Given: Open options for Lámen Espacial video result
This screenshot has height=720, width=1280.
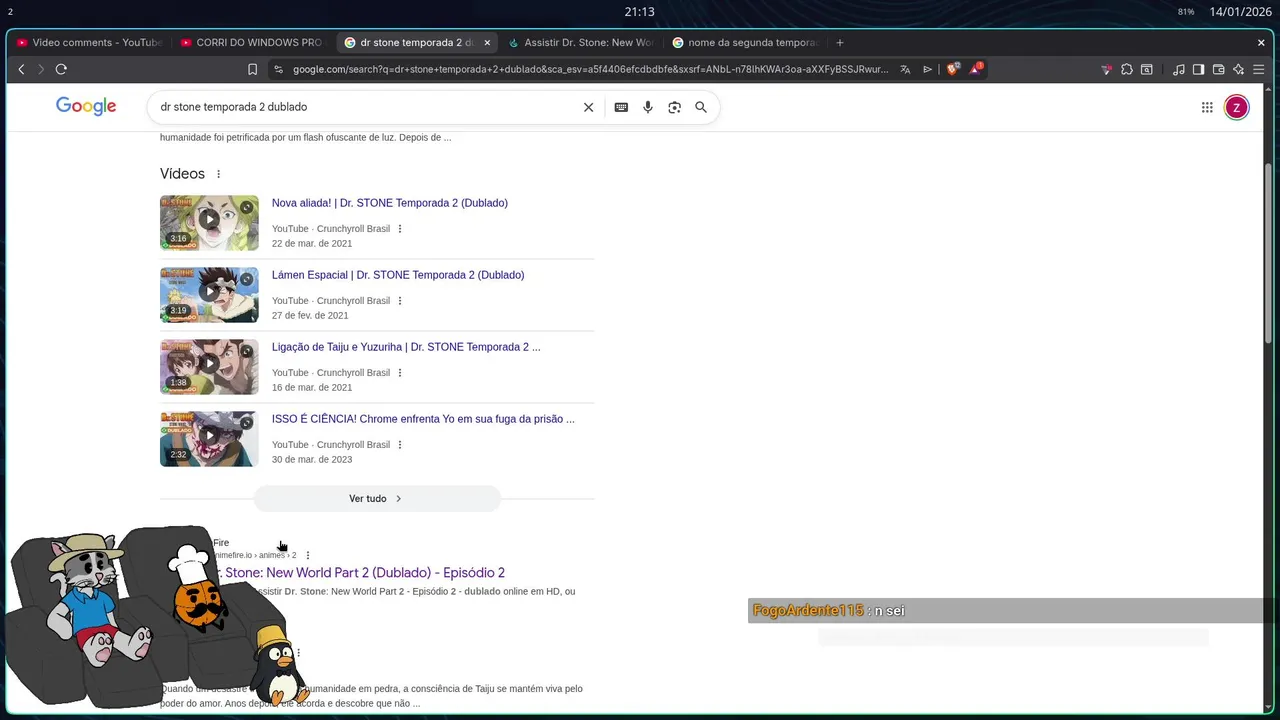Looking at the screenshot, I should pyautogui.click(x=399, y=301).
